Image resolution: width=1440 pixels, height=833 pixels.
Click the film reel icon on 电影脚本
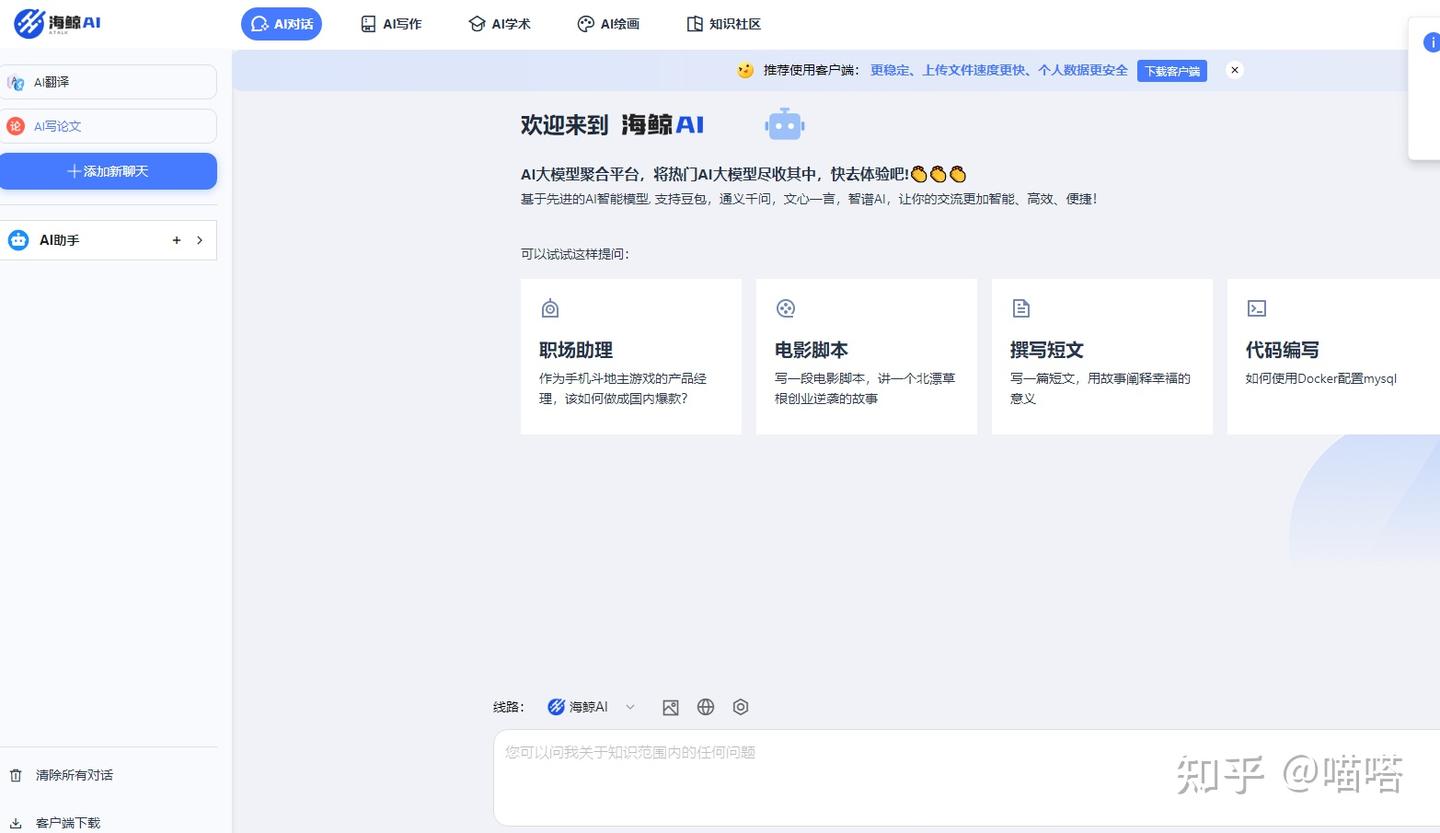786,308
